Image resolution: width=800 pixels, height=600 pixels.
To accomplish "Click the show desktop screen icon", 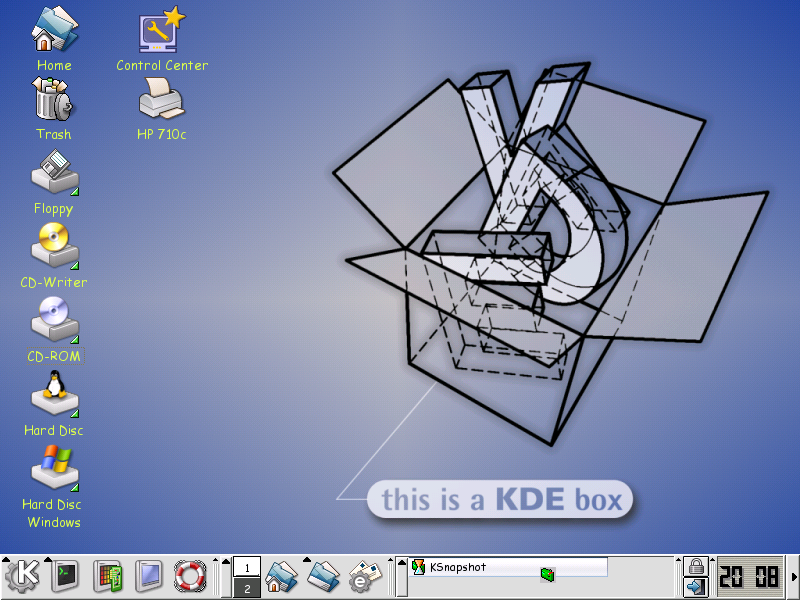I will click(x=148, y=577).
